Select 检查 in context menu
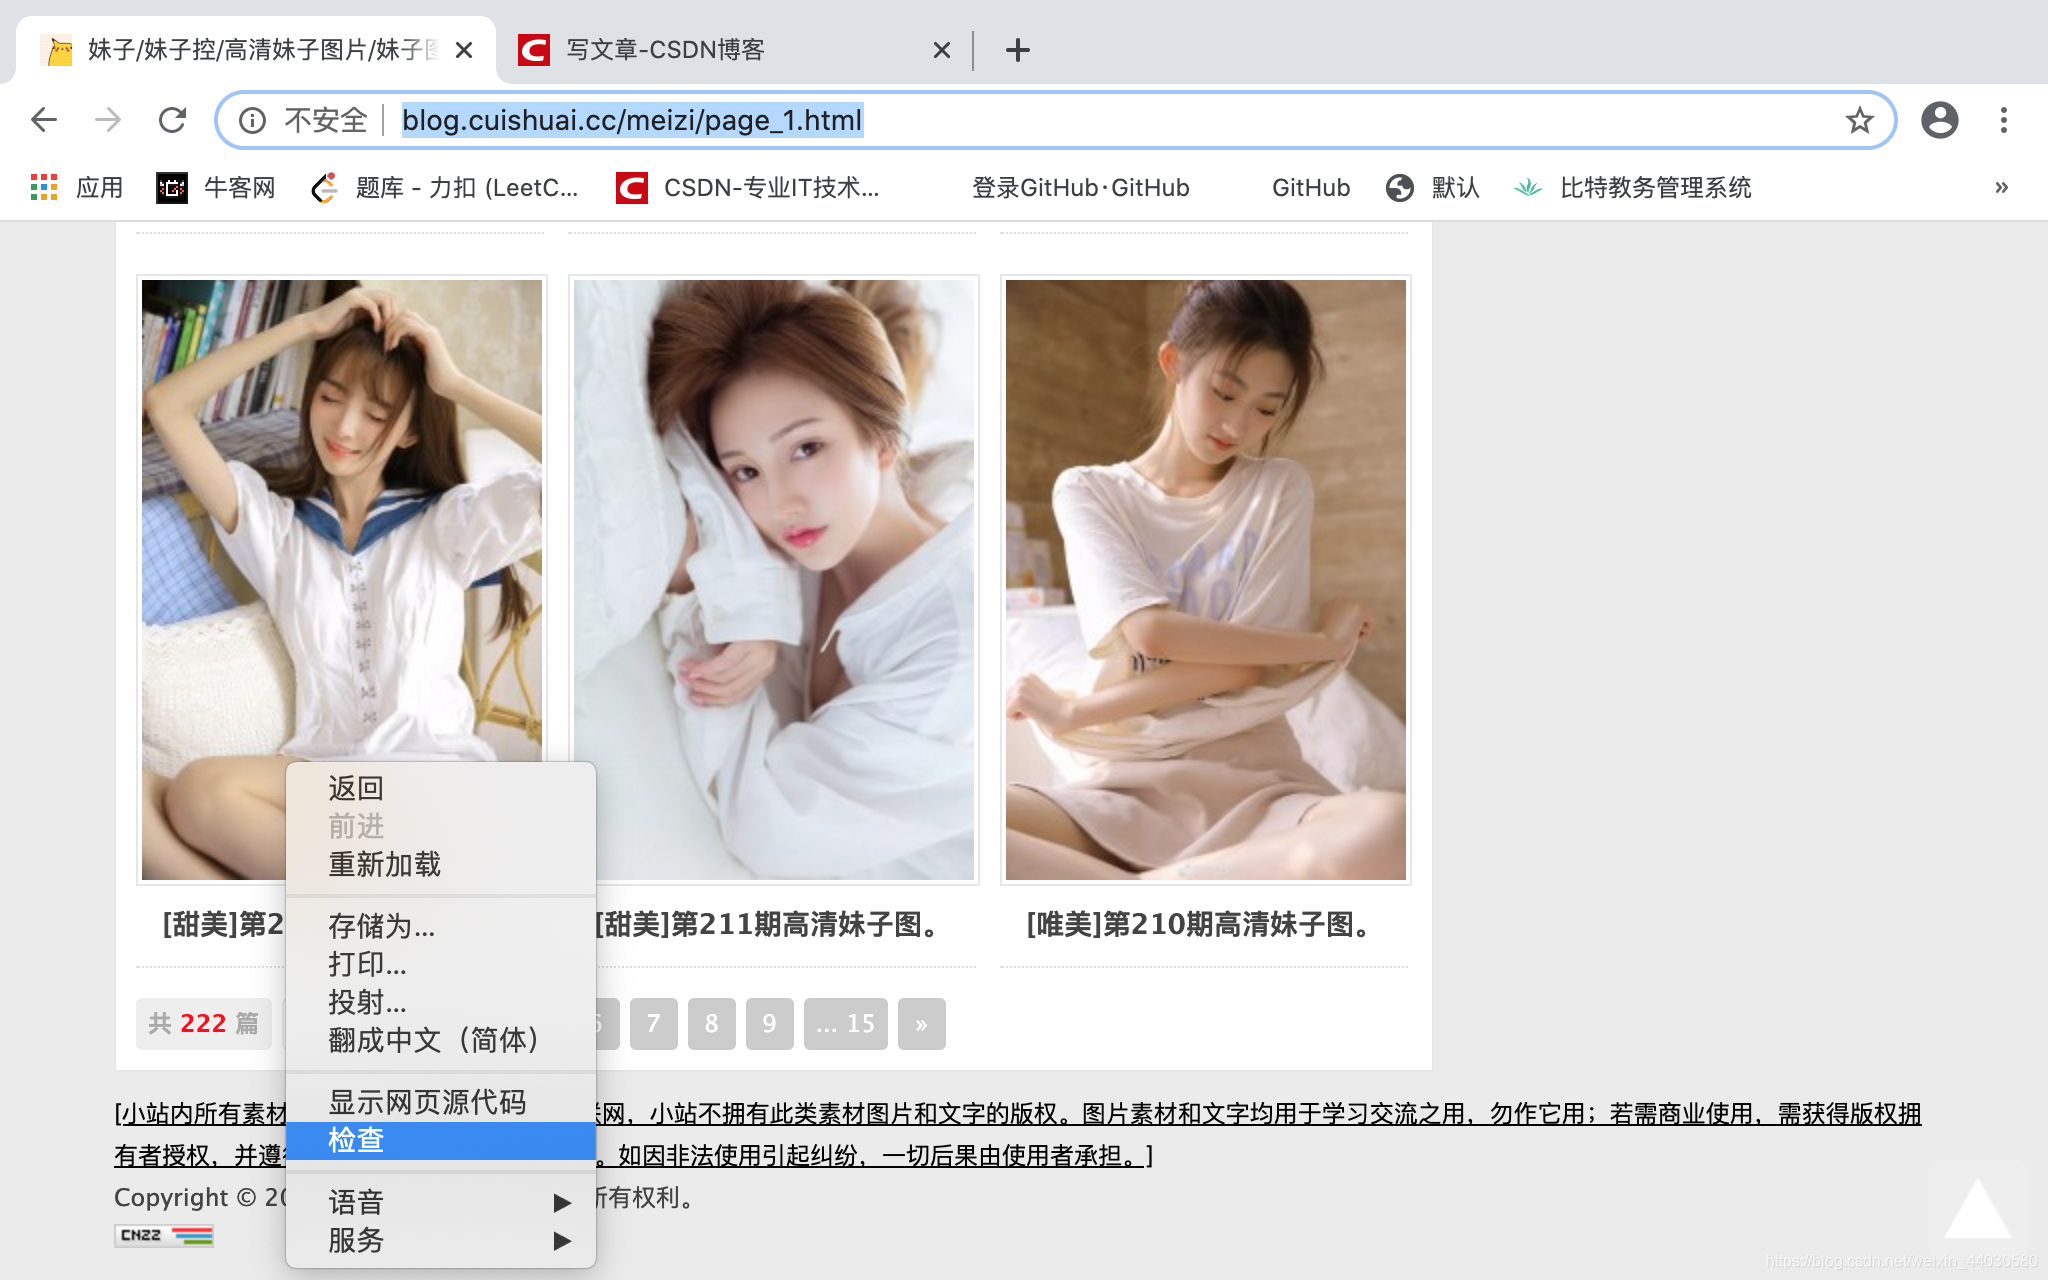Image resolution: width=2048 pixels, height=1280 pixels. pyautogui.click(x=440, y=1140)
